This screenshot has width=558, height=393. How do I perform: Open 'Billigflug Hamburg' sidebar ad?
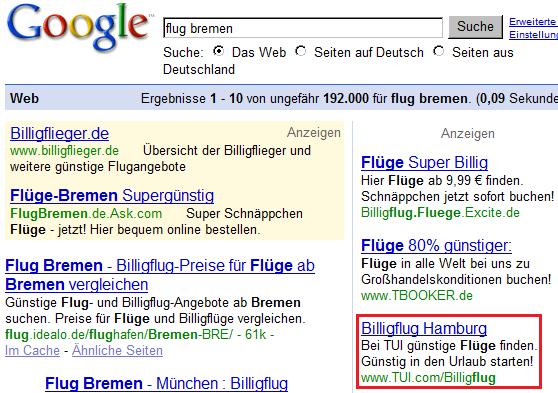[424, 328]
